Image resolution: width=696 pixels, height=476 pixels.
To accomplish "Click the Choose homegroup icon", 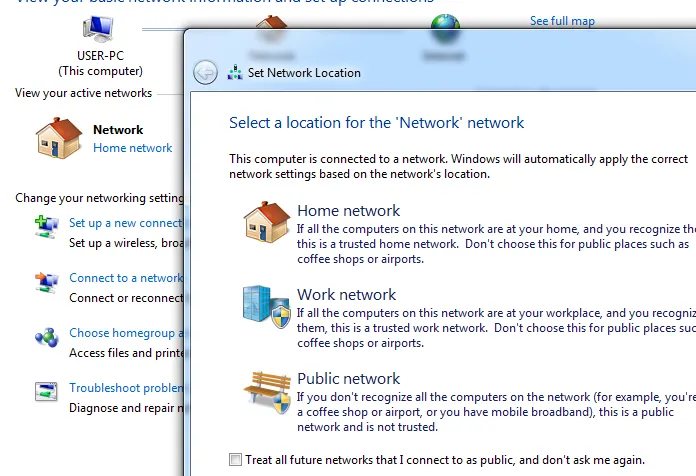I will pos(47,337).
